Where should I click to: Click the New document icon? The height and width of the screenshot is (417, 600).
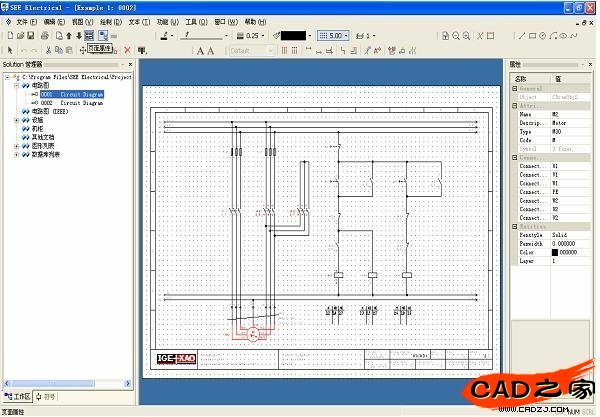click(x=9, y=35)
